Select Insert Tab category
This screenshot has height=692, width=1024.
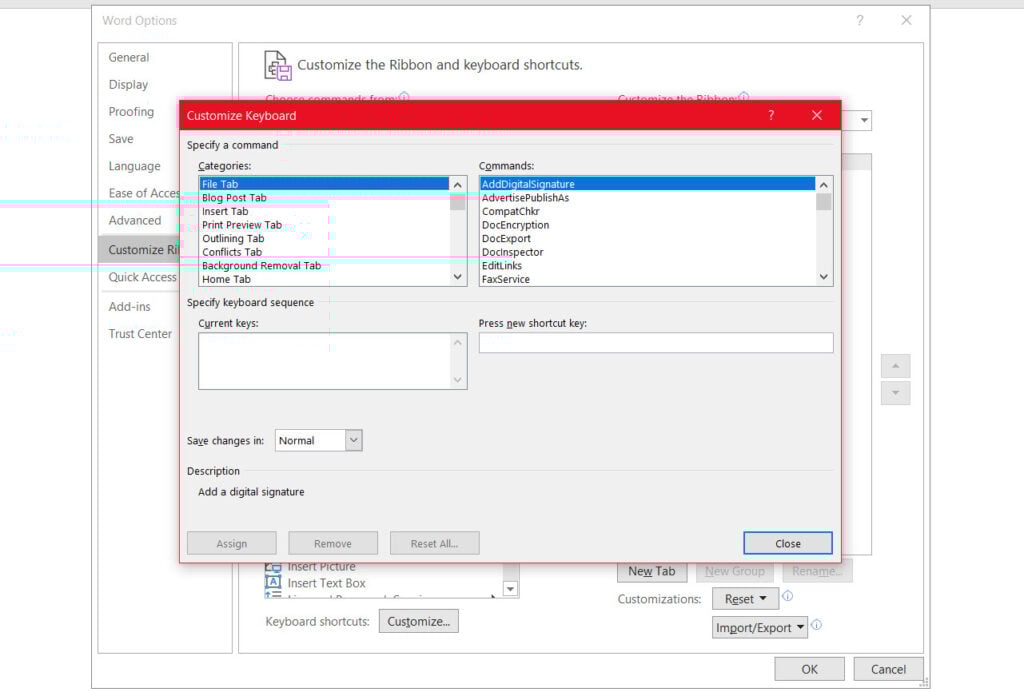[x=325, y=212]
